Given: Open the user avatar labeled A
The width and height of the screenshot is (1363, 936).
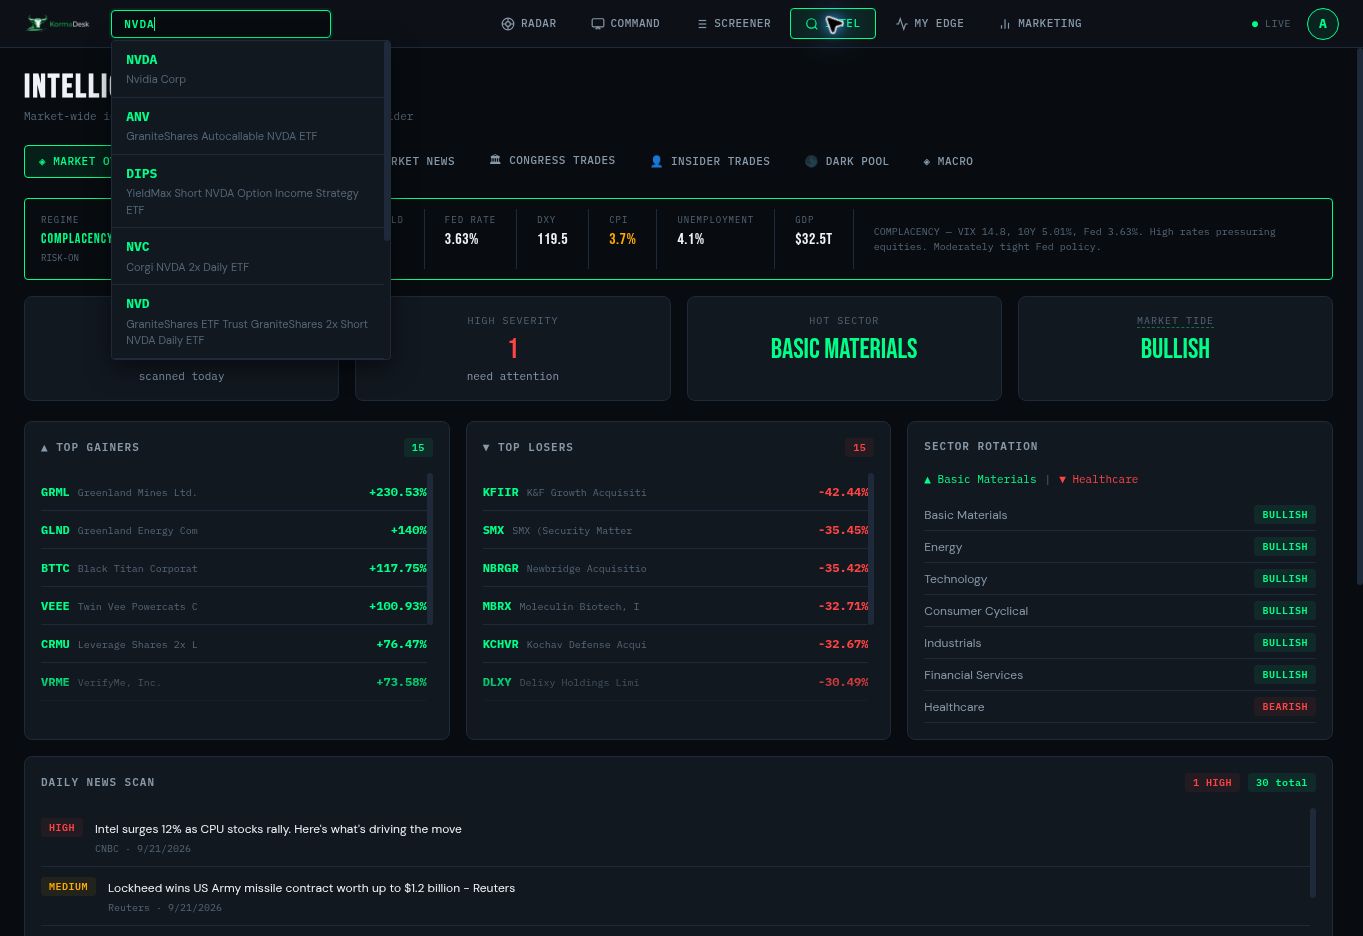Looking at the screenshot, I should coord(1322,24).
